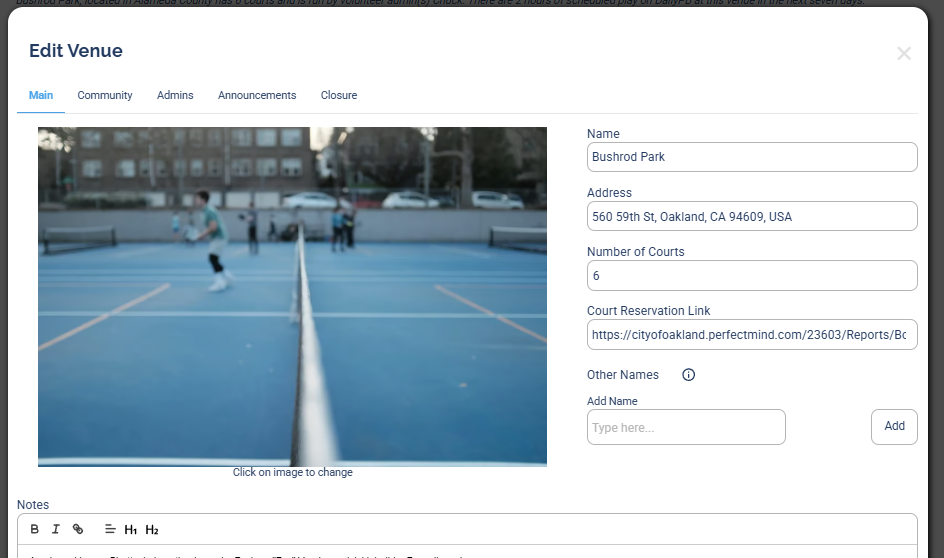The image size is (944, 558).
Task: Select the Notes label text
Action: point(33,505)
